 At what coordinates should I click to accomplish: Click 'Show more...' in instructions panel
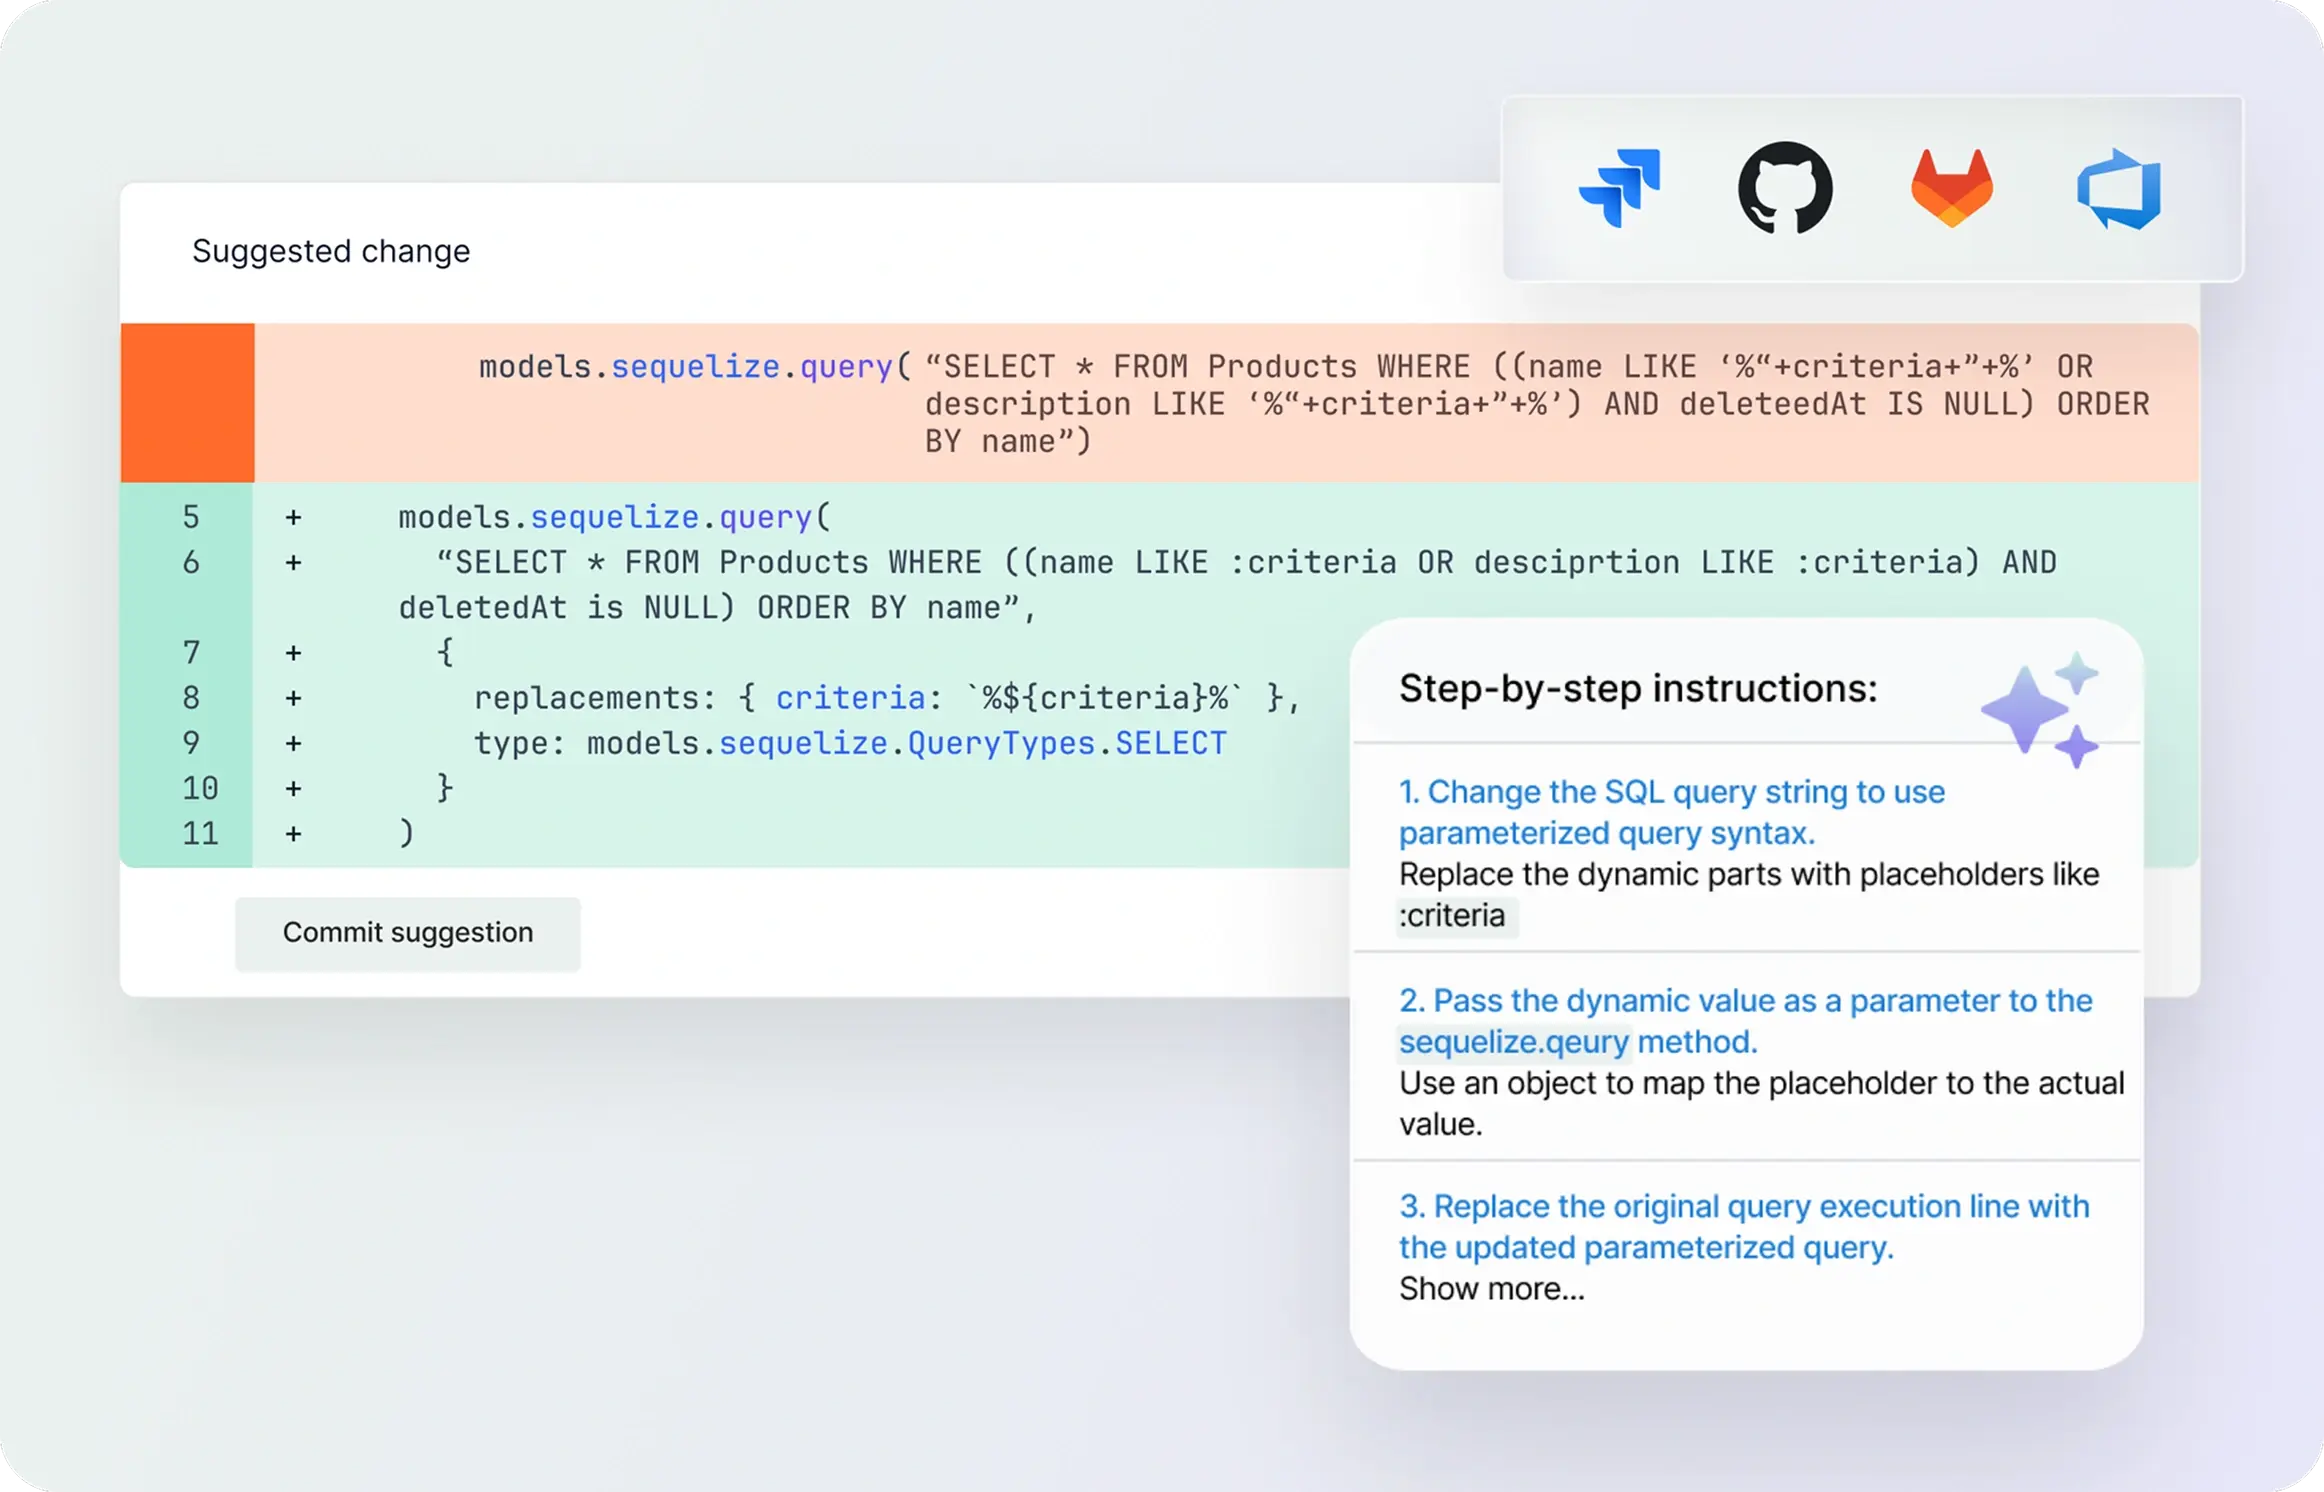pyautogui.click(x=1491, y=1289)
